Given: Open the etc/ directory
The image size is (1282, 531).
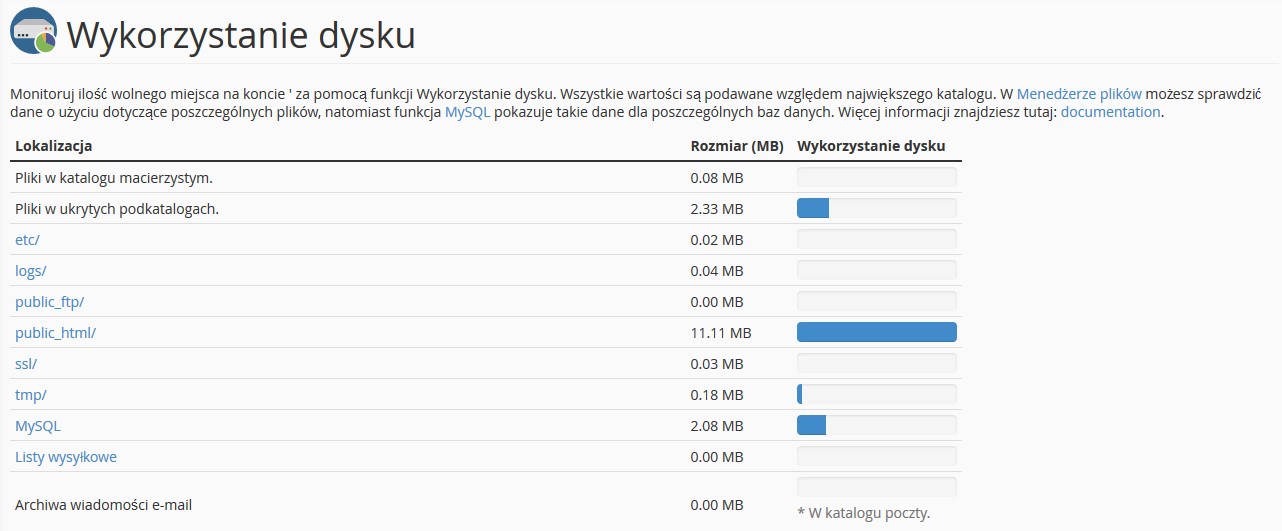Looking at the screenshot, I should click(27, 240).
